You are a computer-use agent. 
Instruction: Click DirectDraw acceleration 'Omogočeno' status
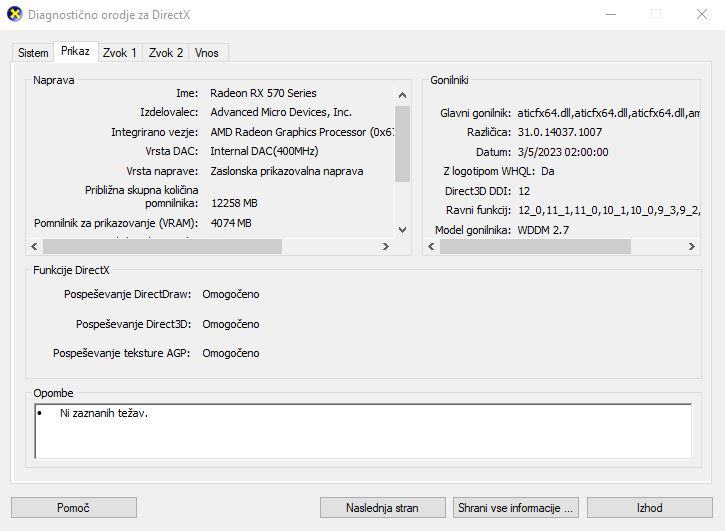click(231, 294)
